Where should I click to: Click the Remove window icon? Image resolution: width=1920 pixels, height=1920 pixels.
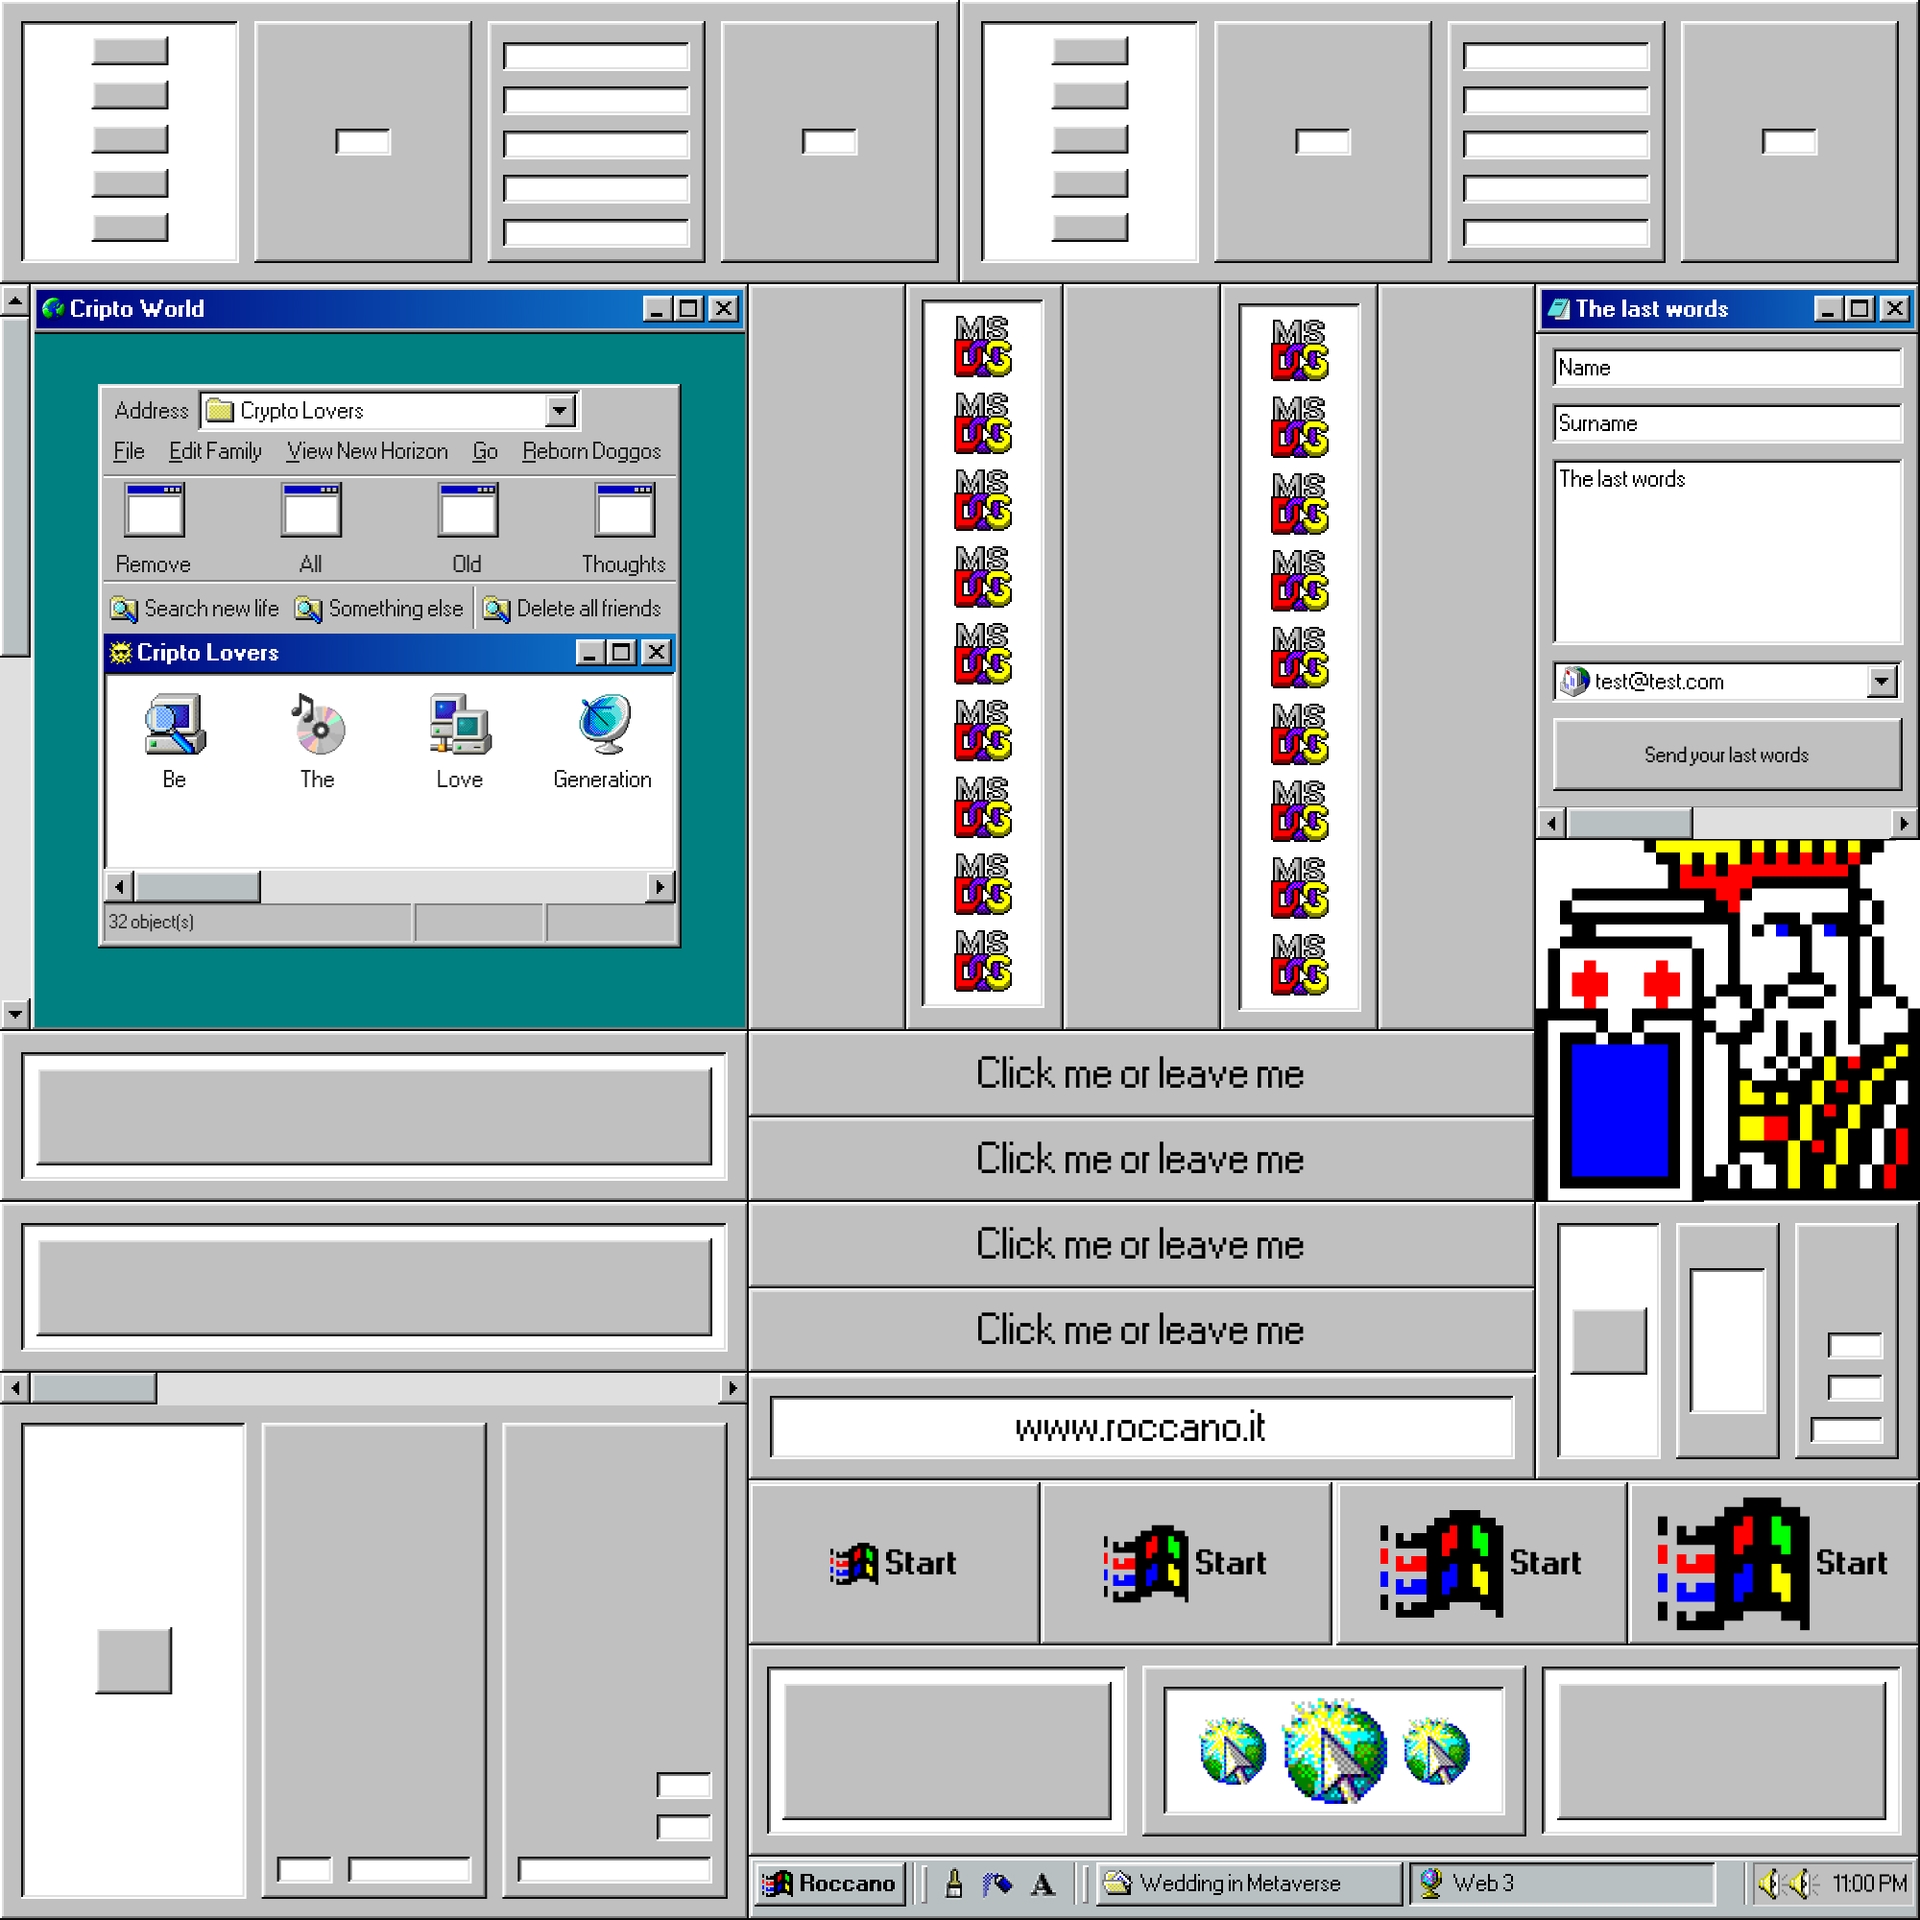click(x=154, y=511)
